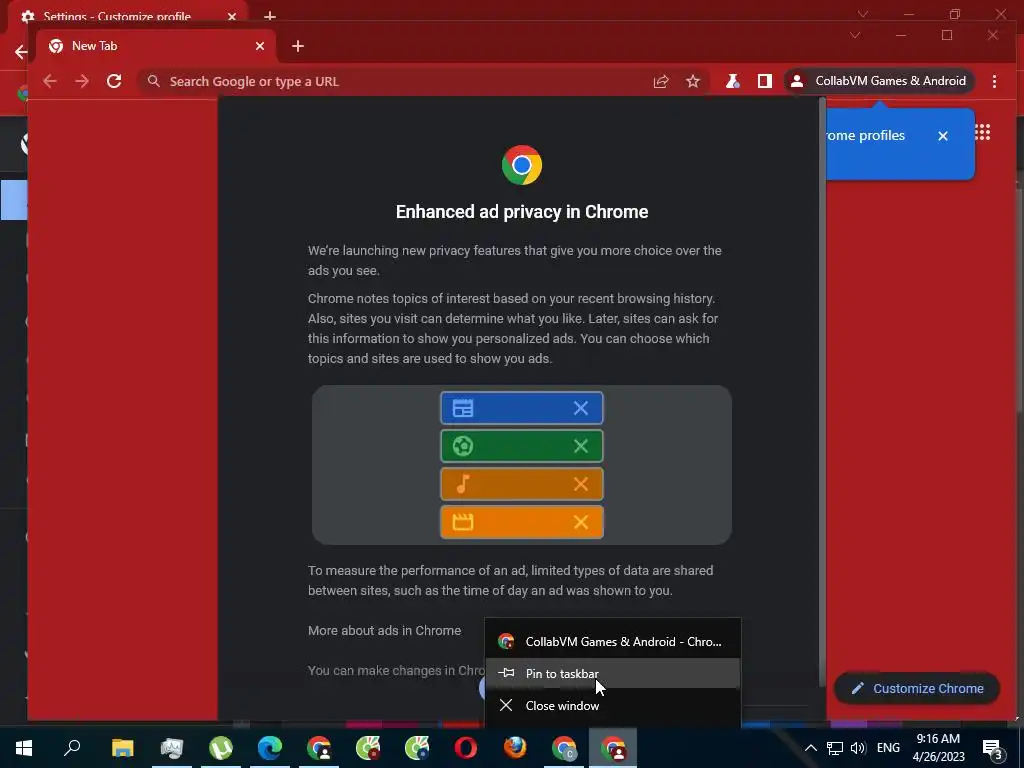Click the Chrome taskbar icon with C badge

(564, 748)
